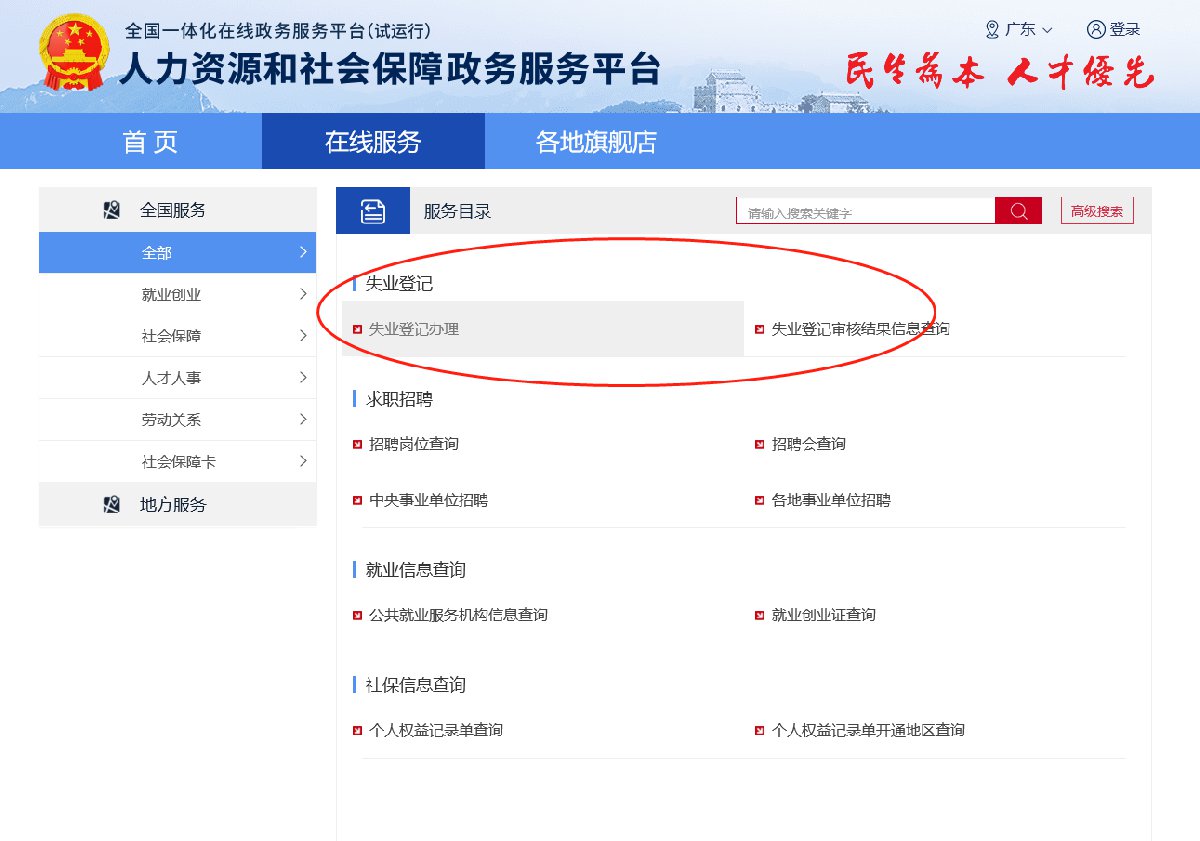Click the 全国服务 map icon
1200x841 pixels.
[112, 211]
